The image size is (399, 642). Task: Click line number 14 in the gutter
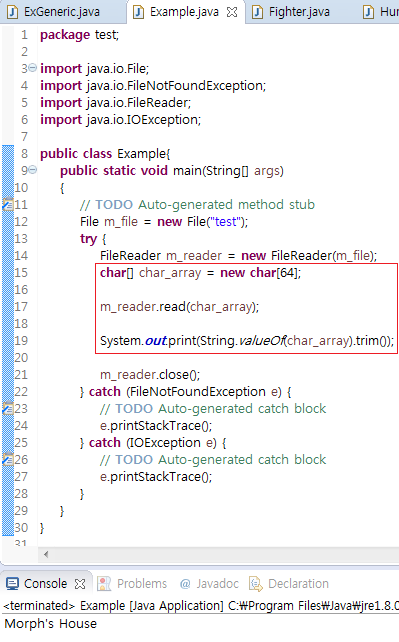[21, 256]
